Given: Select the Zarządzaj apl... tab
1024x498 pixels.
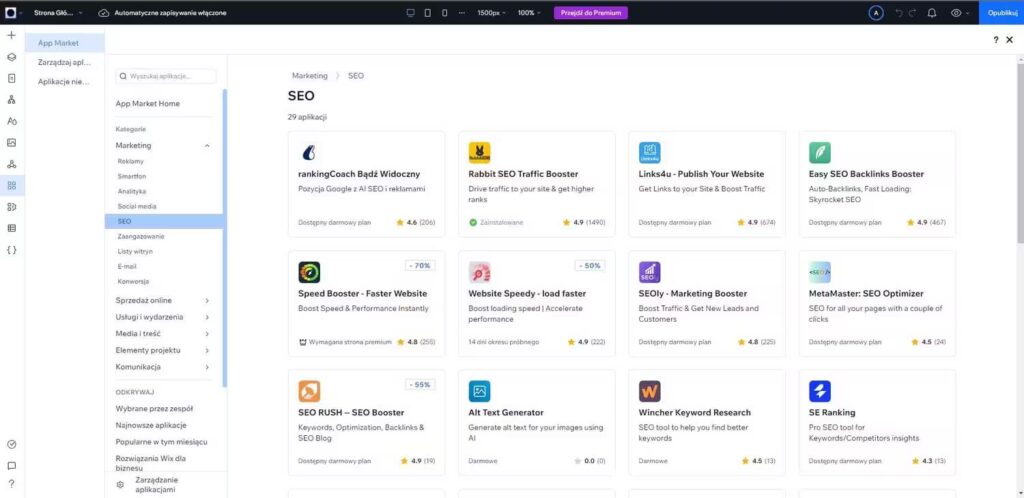Looking at the screenshot, I should tap(65, 62).
